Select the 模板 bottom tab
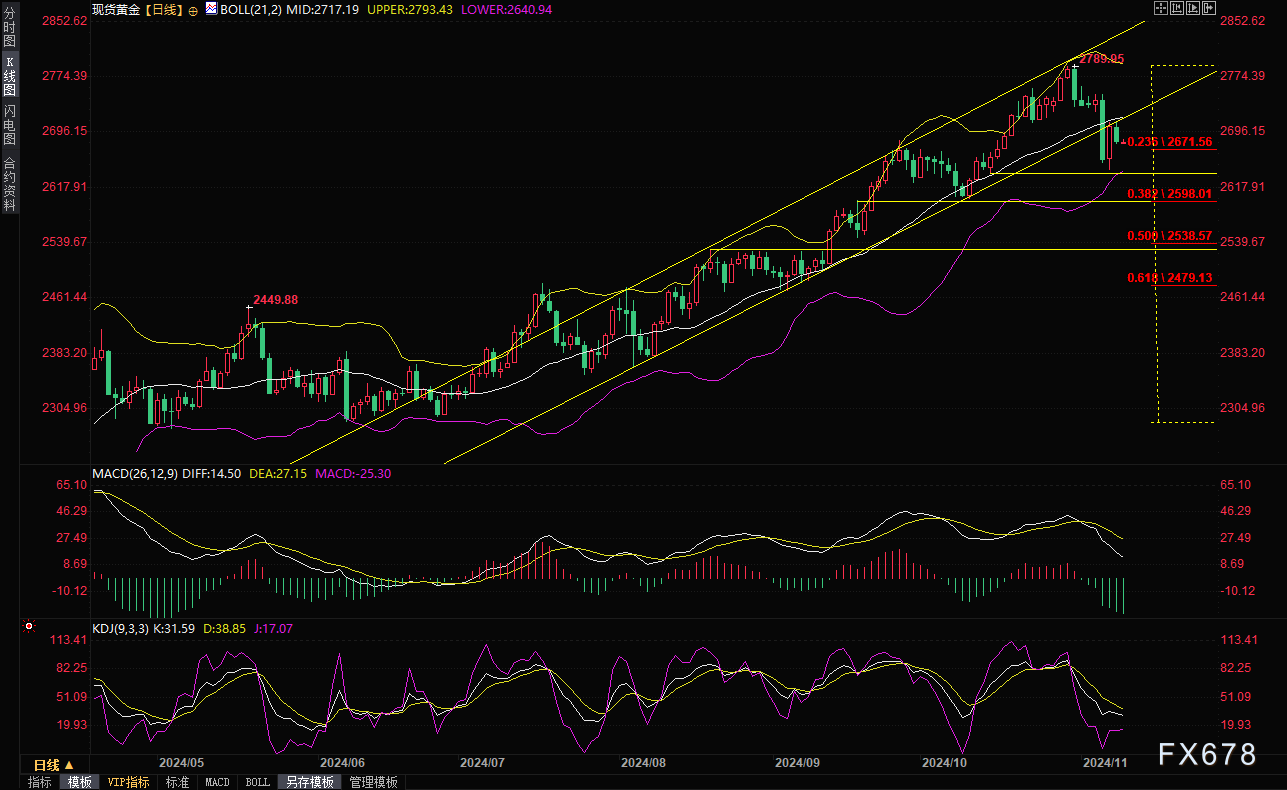This screenshot has height=790, width=1287. click(x=80, y=782)
